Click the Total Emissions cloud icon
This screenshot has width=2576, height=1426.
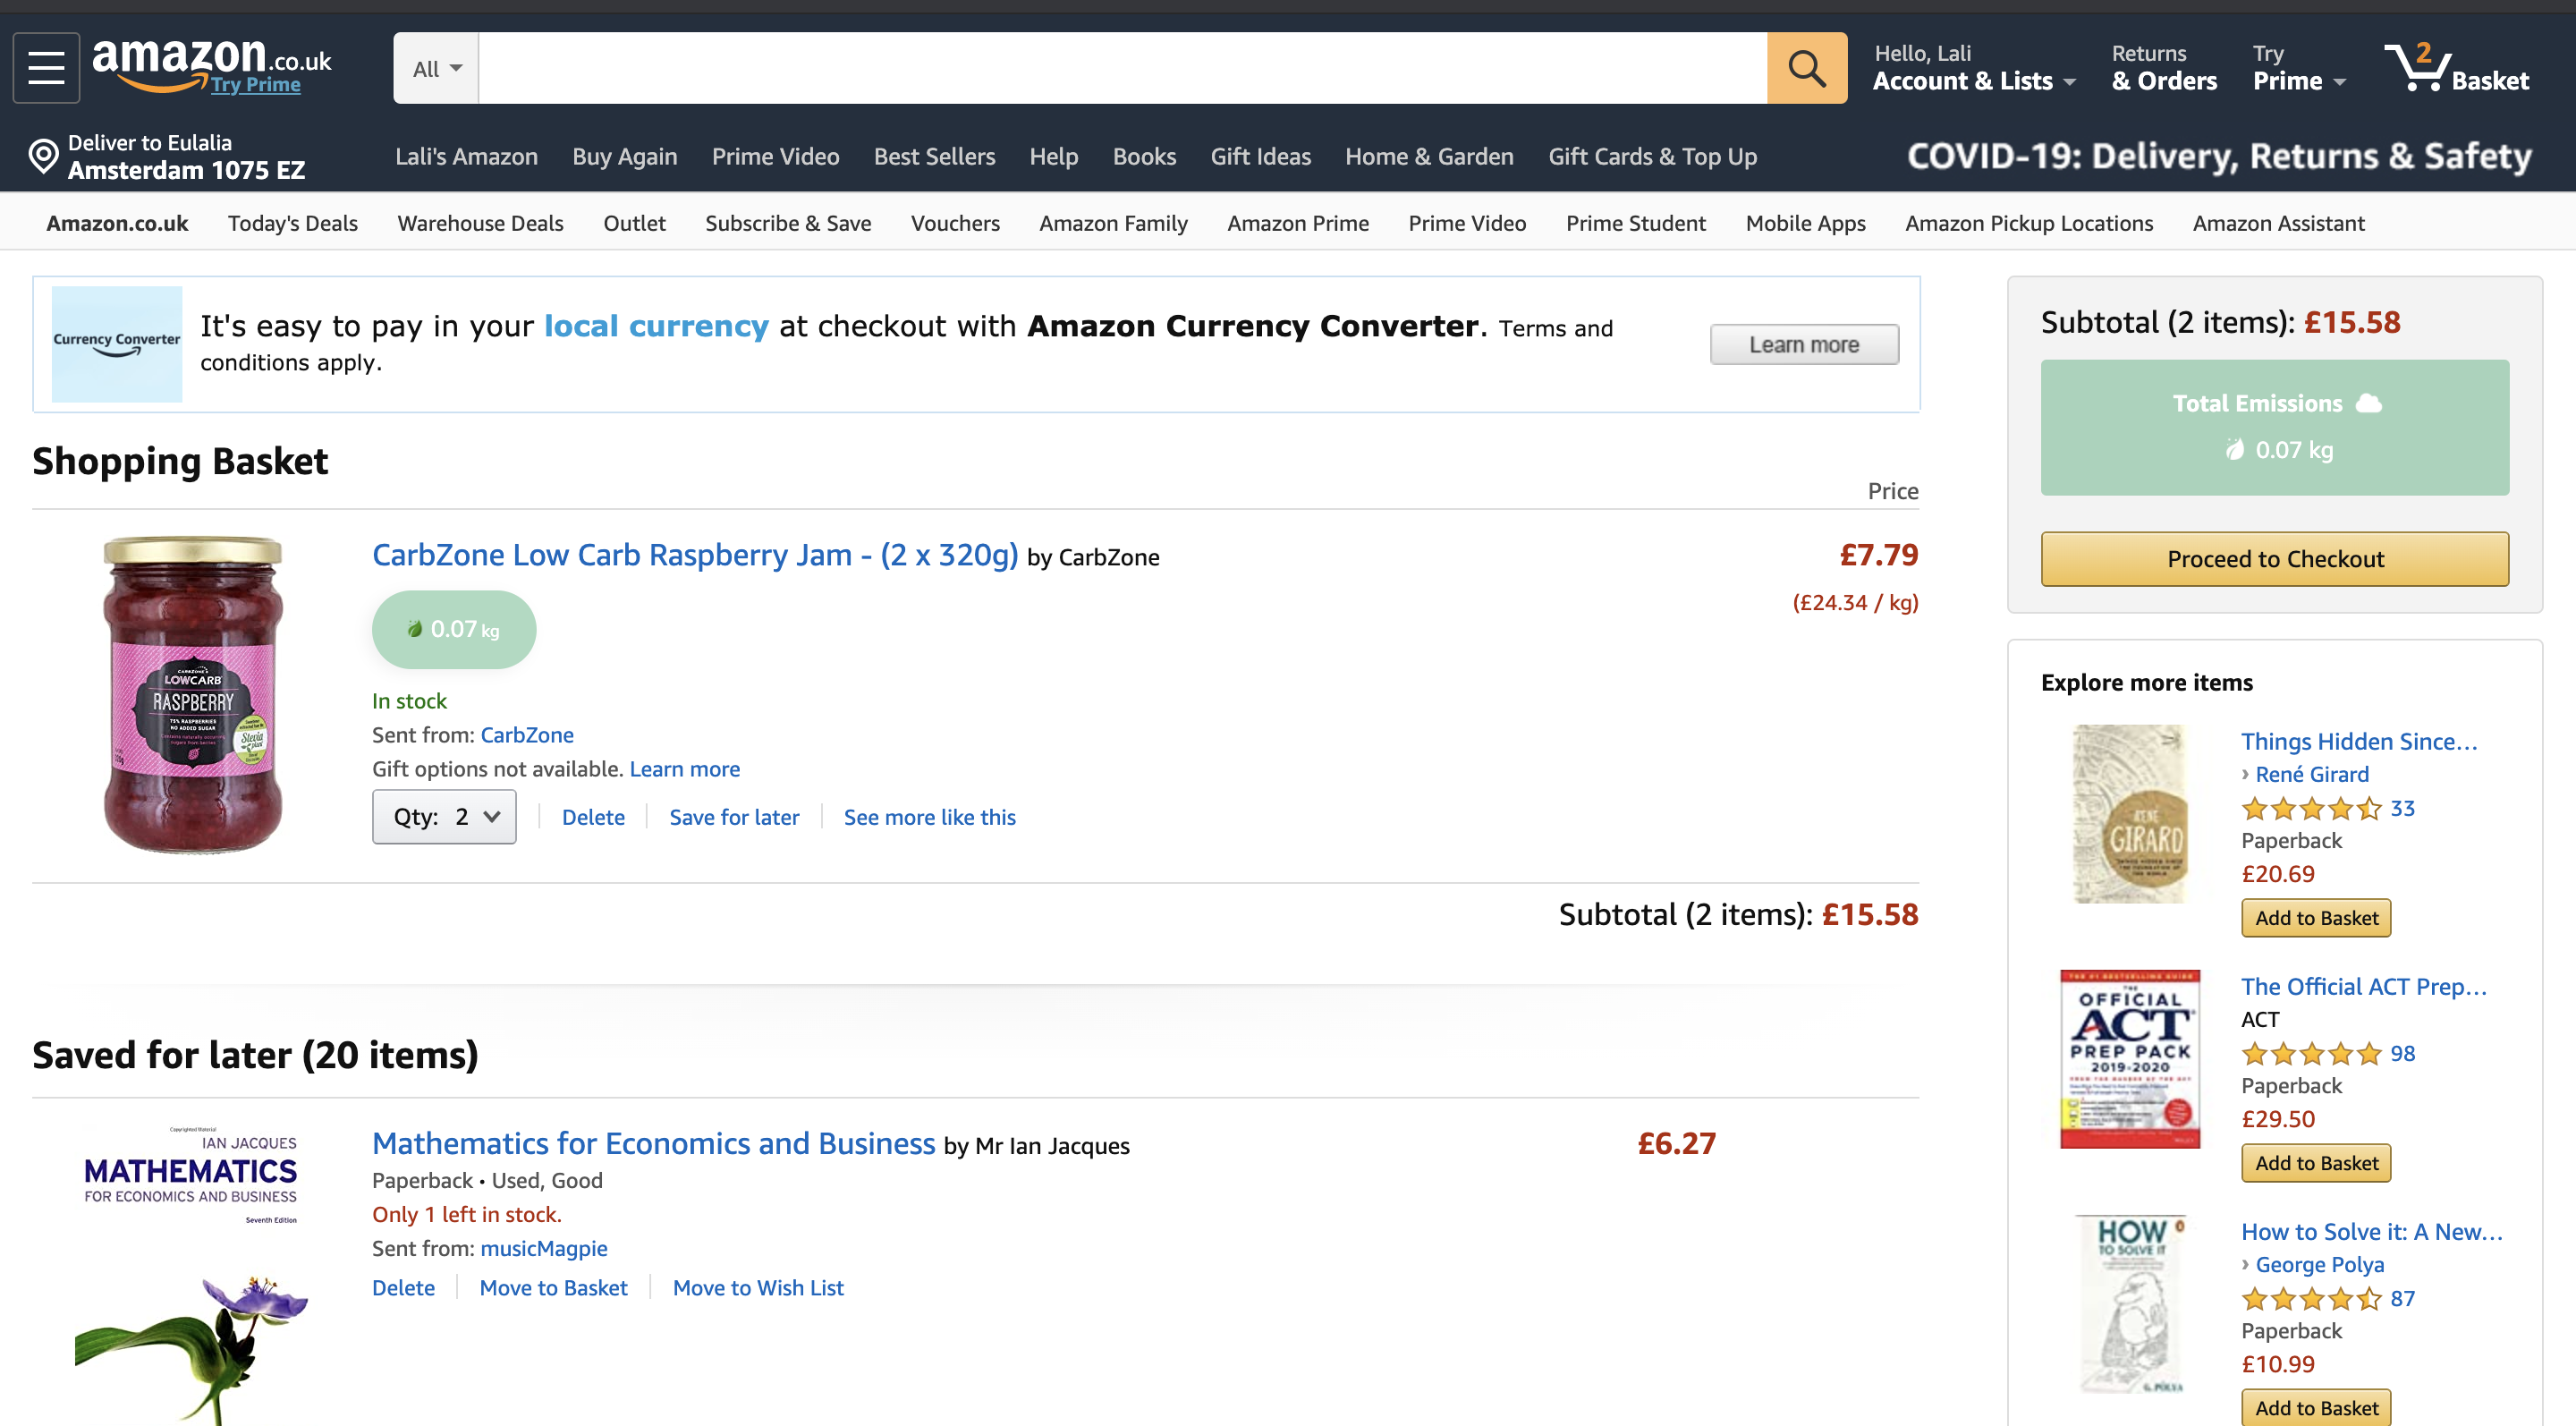pyautogui.click(x=2368, y=403)
